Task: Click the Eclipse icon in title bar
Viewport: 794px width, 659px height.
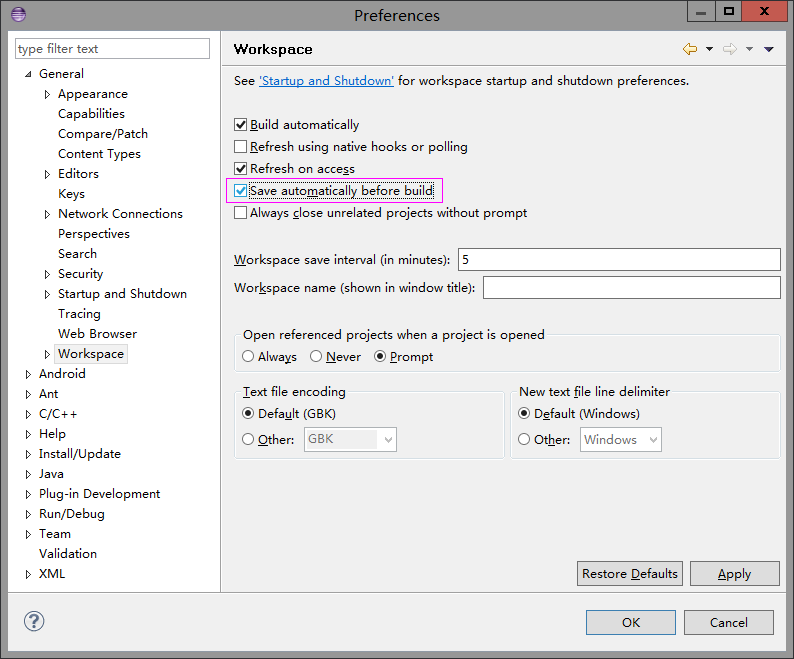Action: point(19,15)
